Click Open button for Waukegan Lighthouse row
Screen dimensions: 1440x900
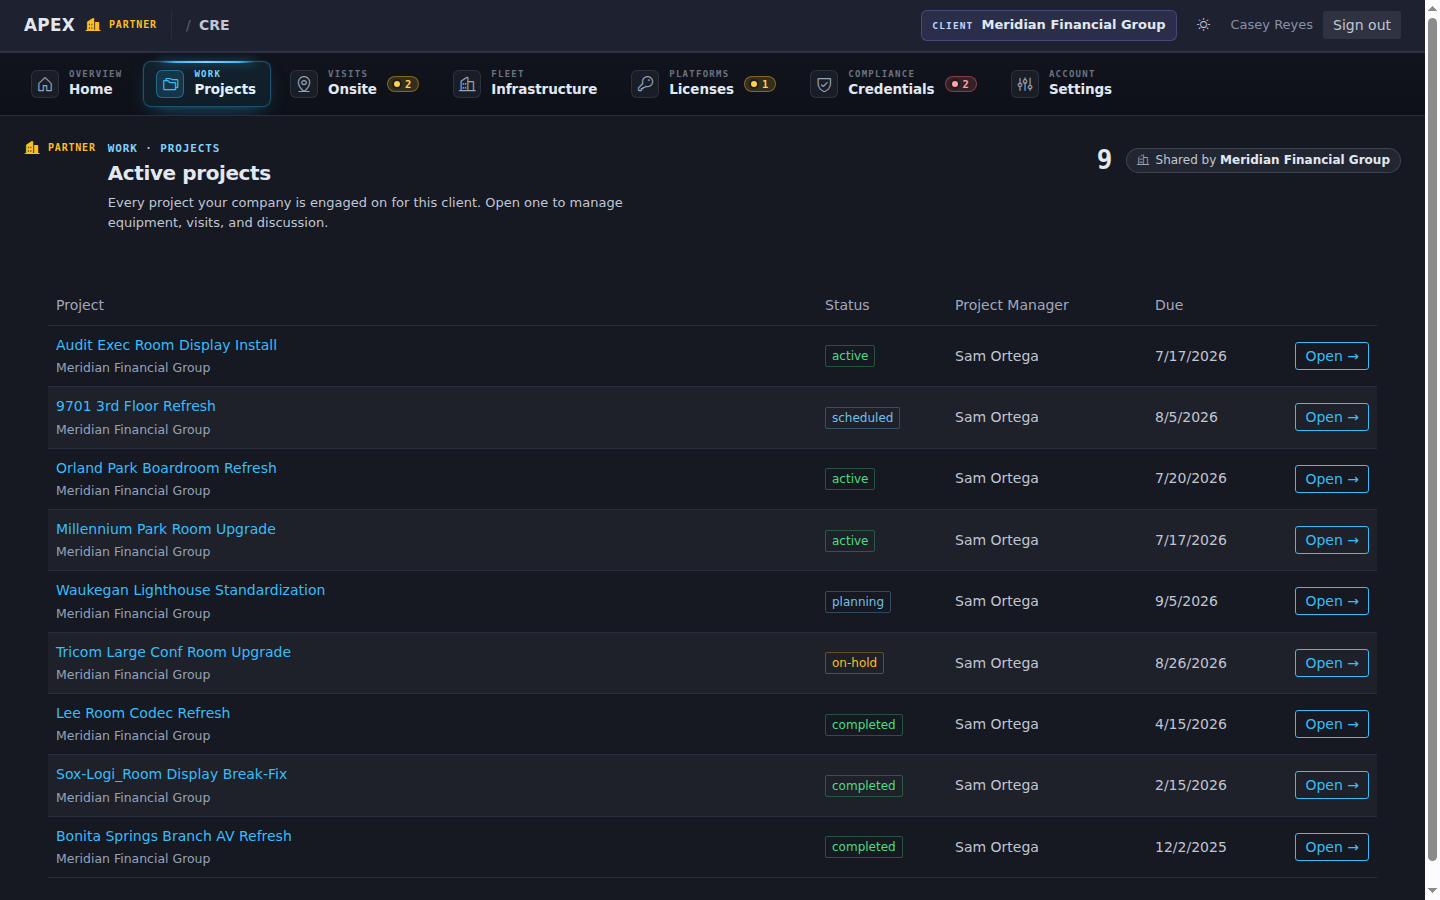(x=1331, y=601)
